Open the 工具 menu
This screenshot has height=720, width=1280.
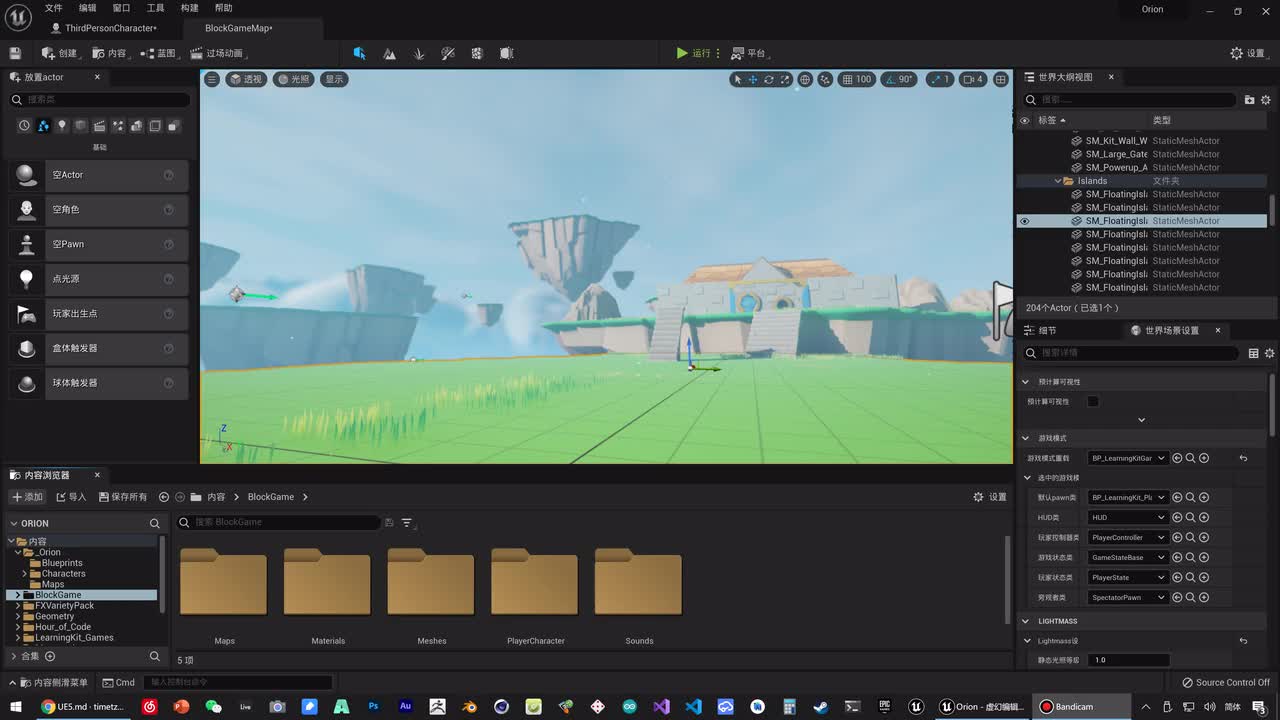[155, 8]
